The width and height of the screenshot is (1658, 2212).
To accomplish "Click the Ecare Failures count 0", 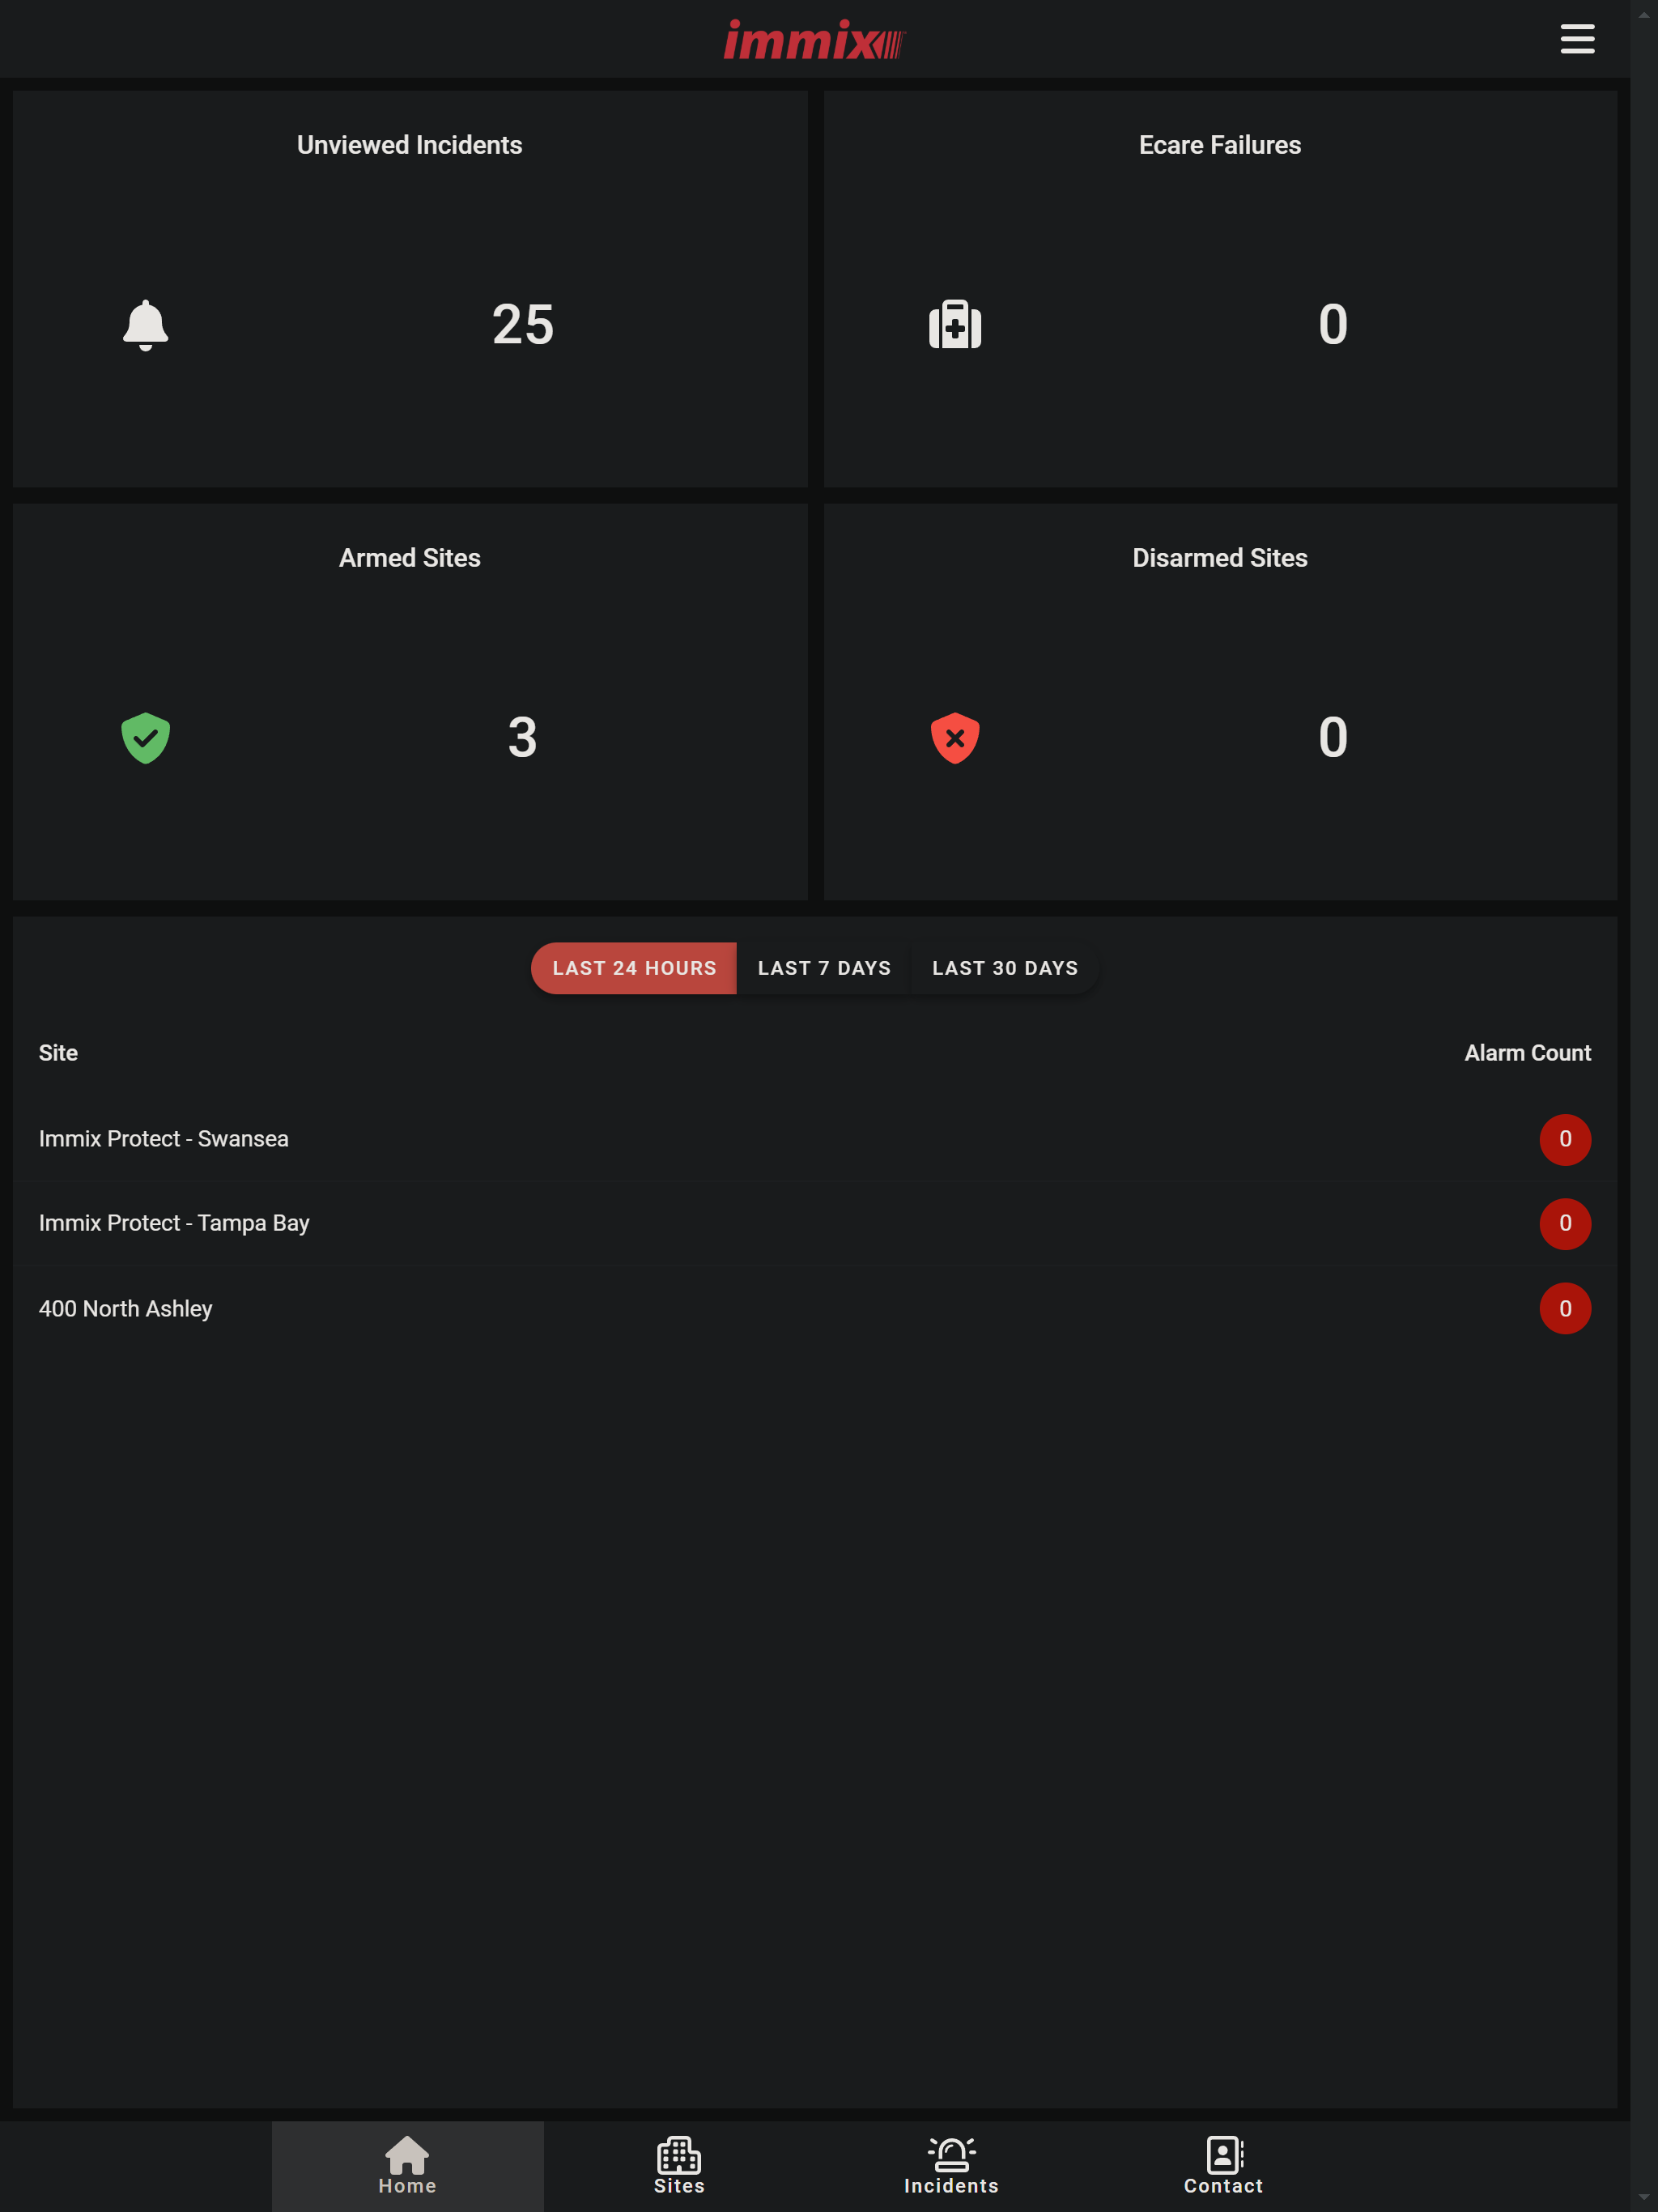I will pos(1332,325).
